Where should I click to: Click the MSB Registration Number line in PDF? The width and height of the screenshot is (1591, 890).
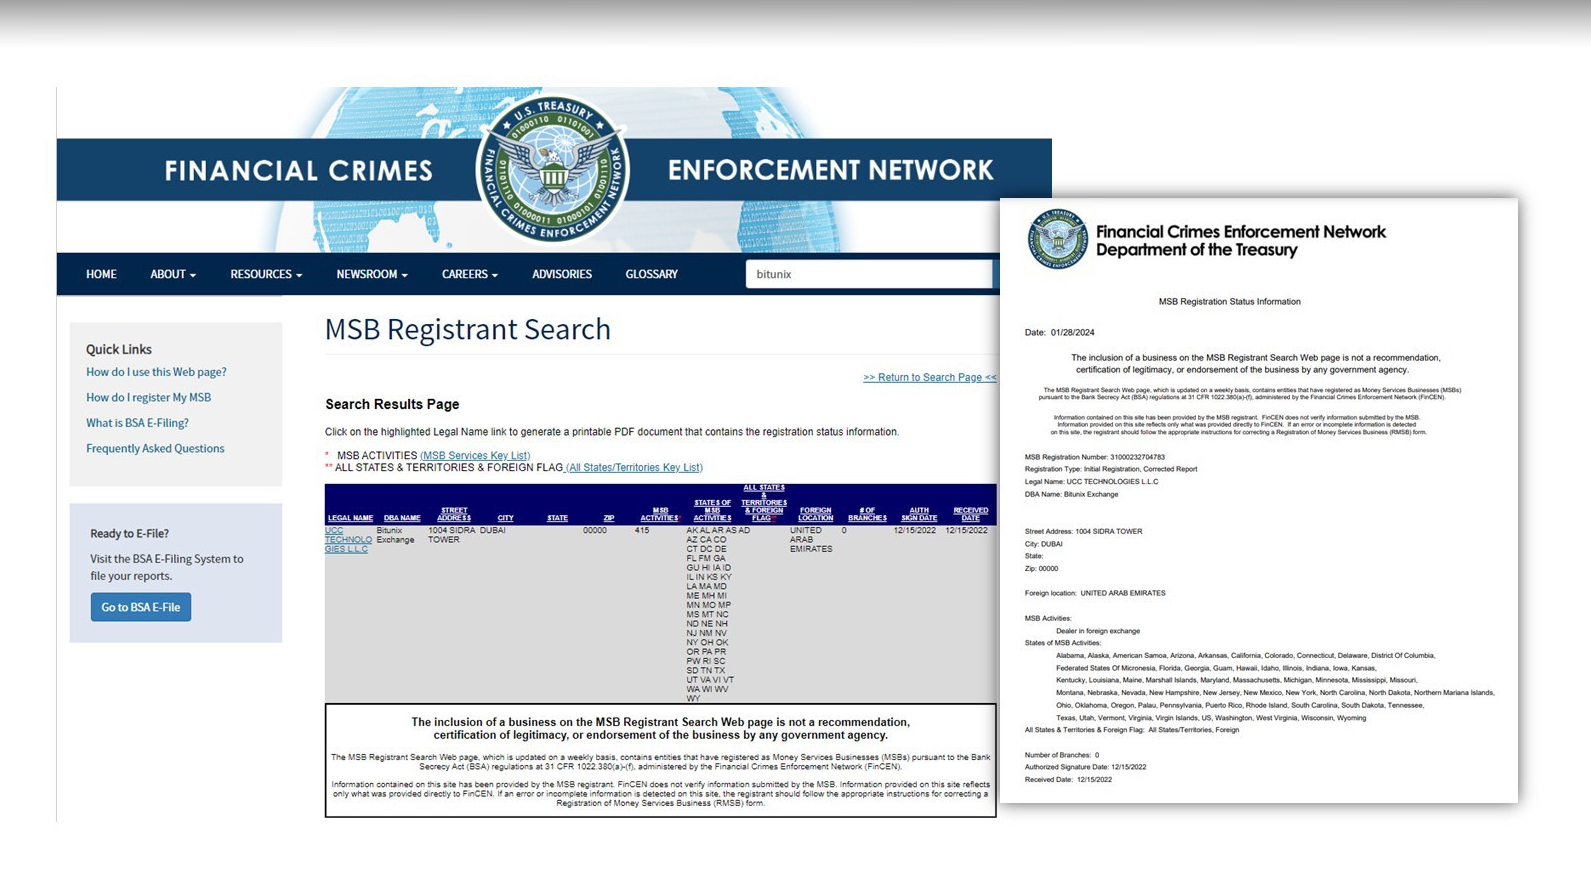coord(1094,457)
